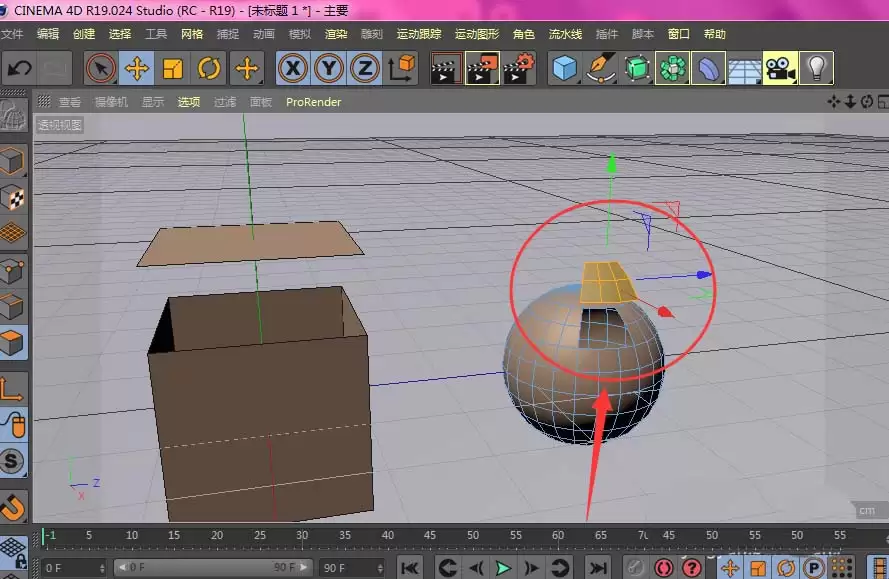
Task: Select the Move tool
Action: (x=137, y=67)
